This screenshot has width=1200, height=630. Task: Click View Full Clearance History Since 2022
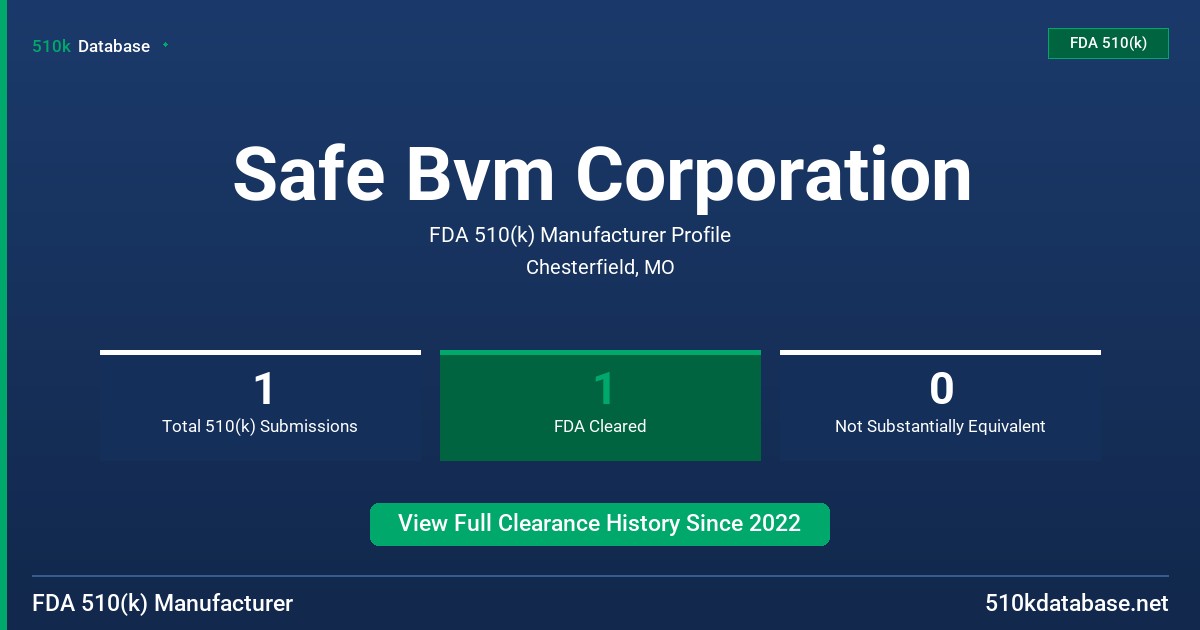click(600, 524)
